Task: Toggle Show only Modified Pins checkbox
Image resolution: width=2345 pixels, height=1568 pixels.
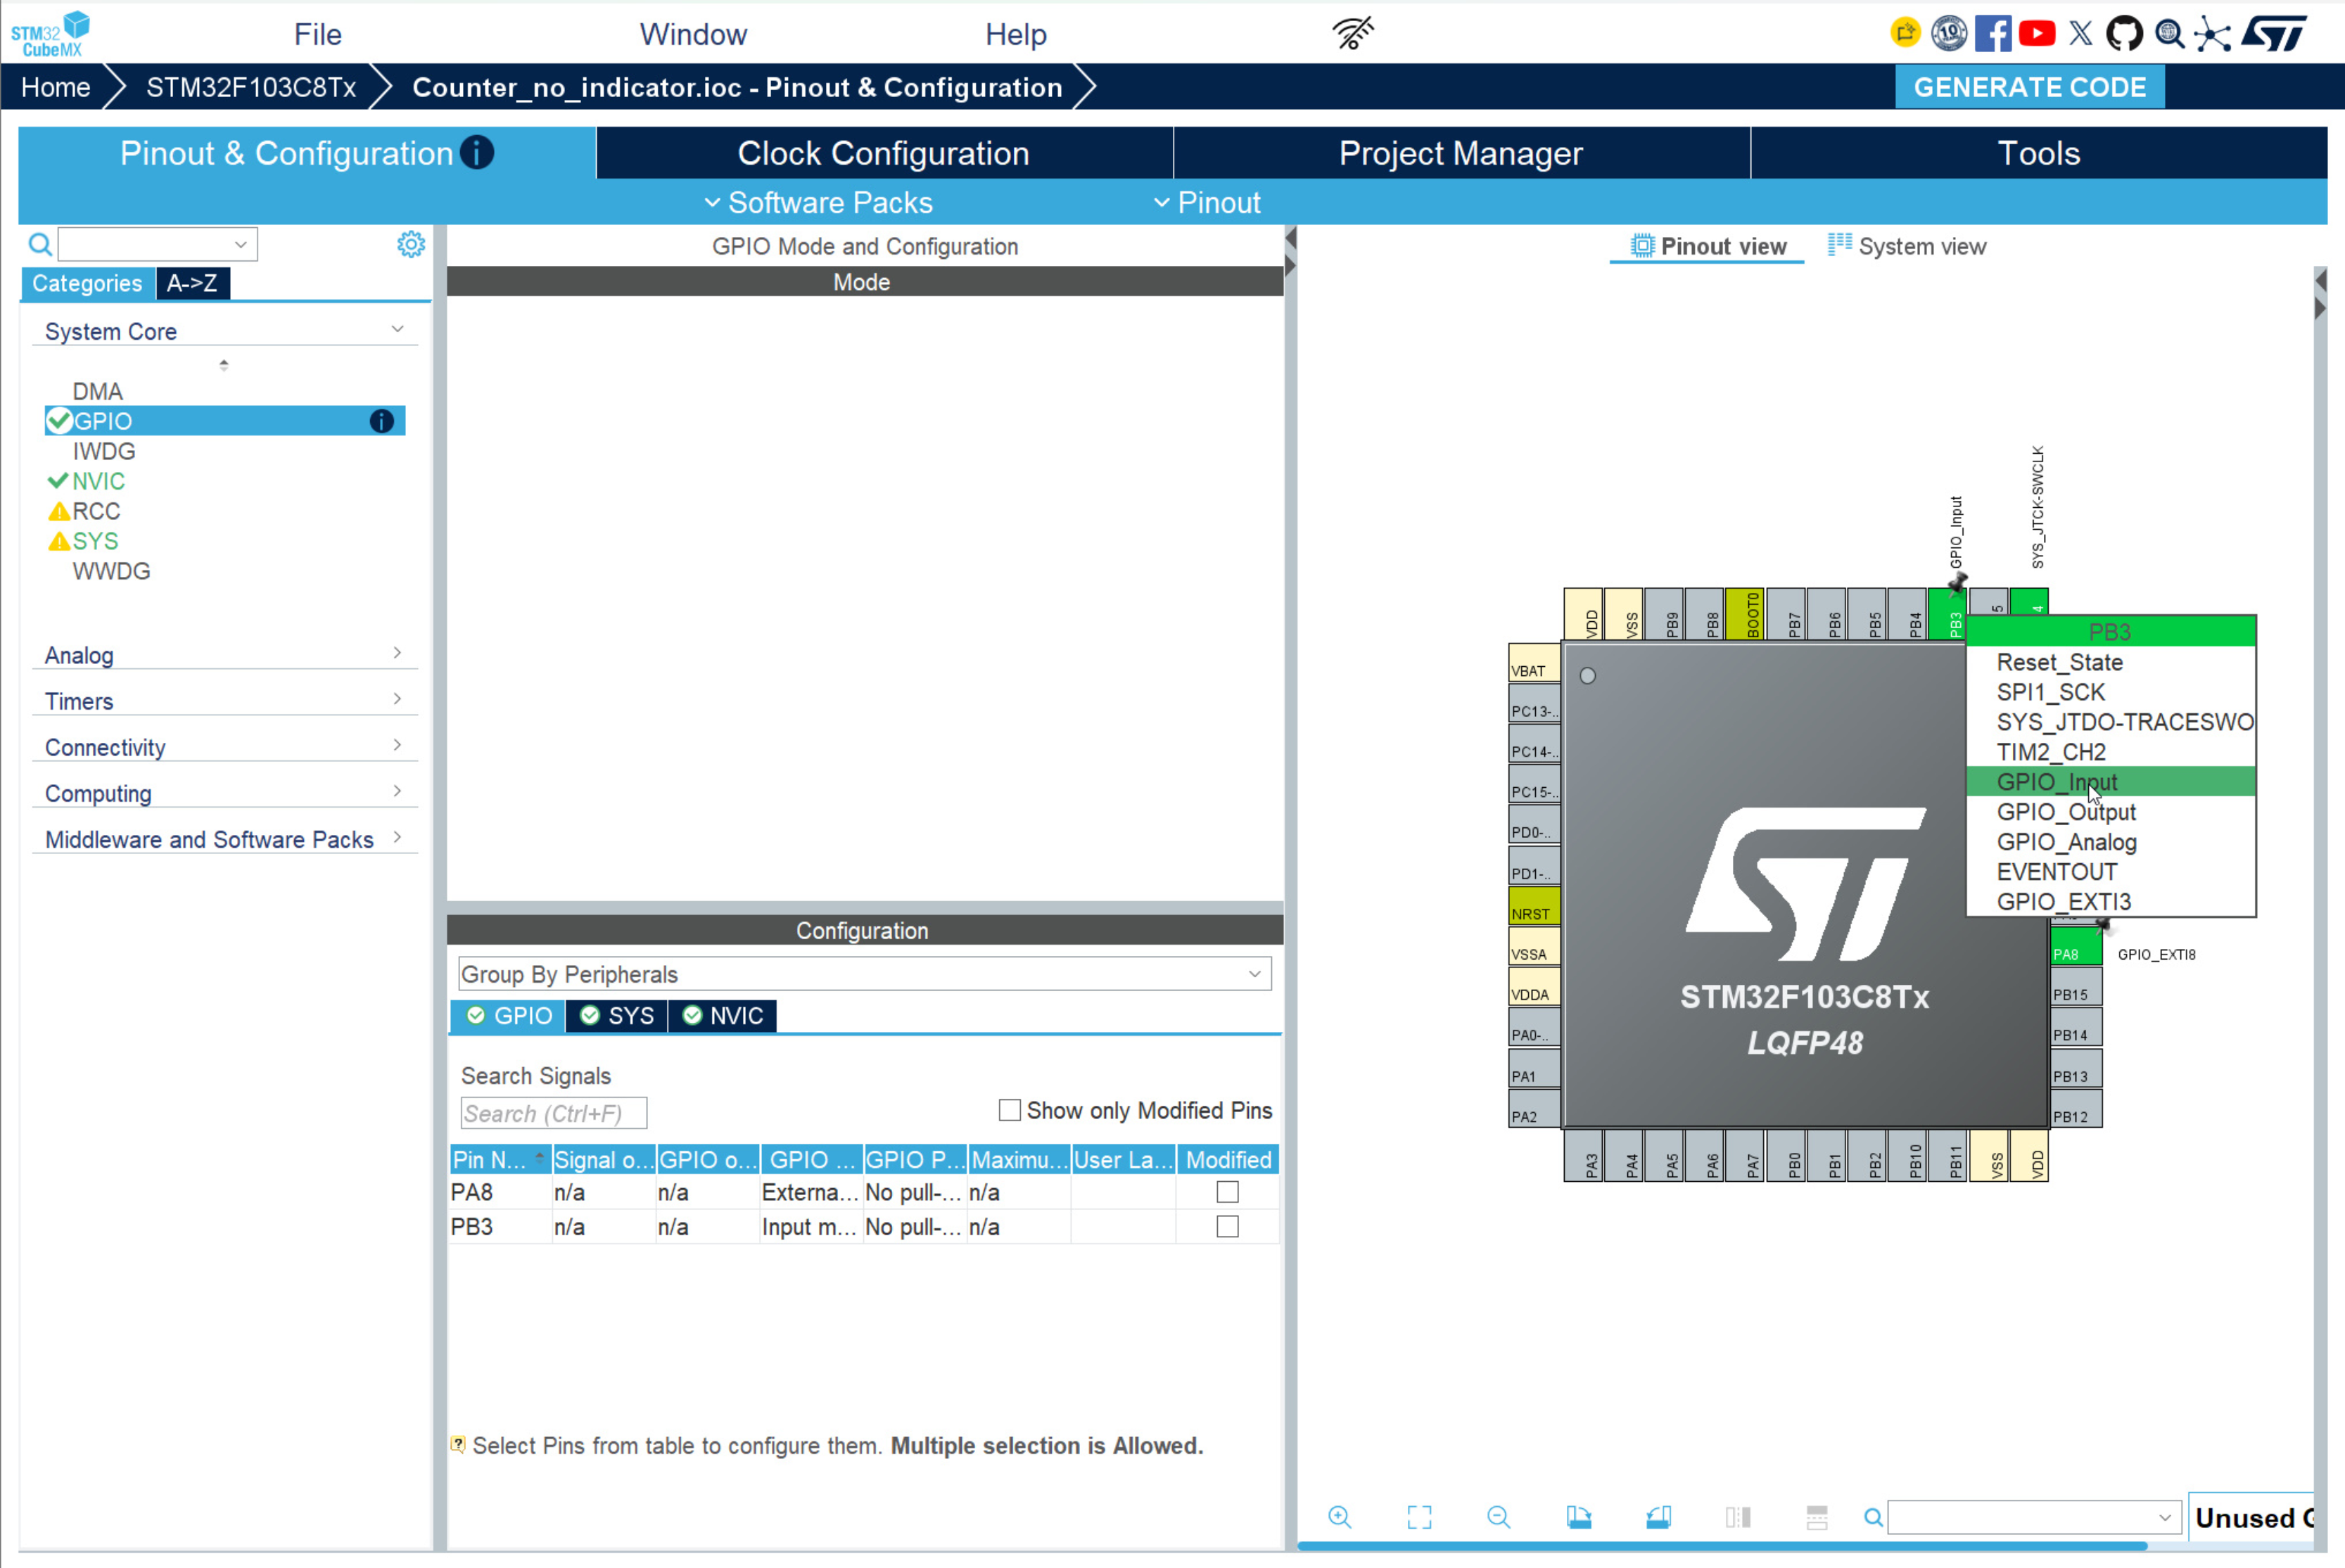Action: [x=1010, y=1110]
